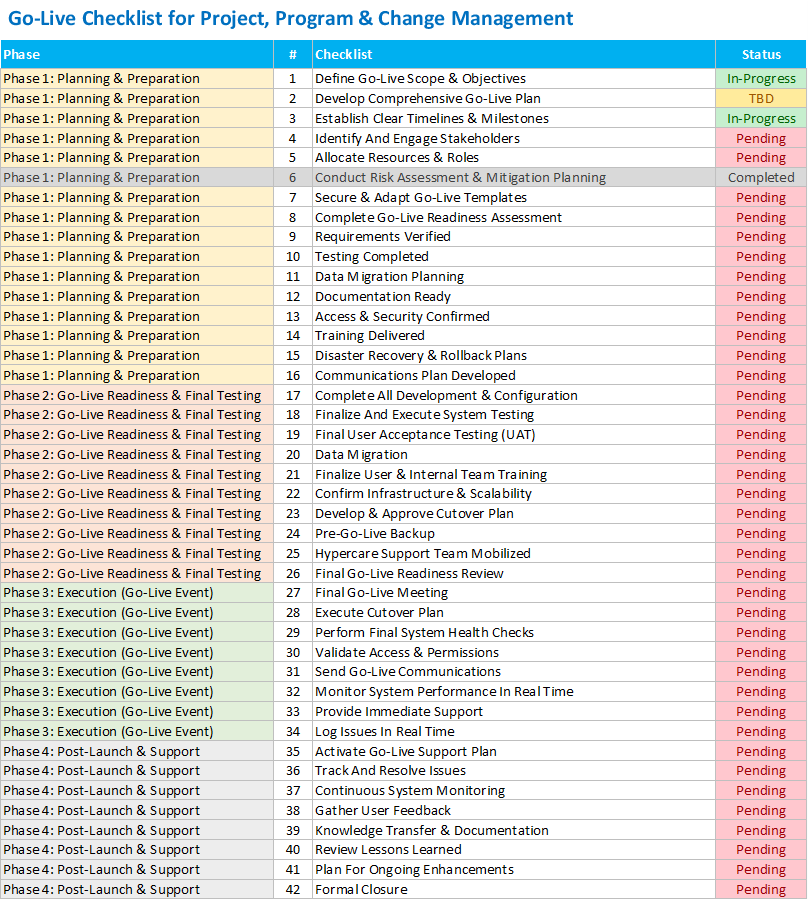Select In-Progress status for Define Go-Live Scope
This screenshot has width=808, height=900.
pos(761,79)
